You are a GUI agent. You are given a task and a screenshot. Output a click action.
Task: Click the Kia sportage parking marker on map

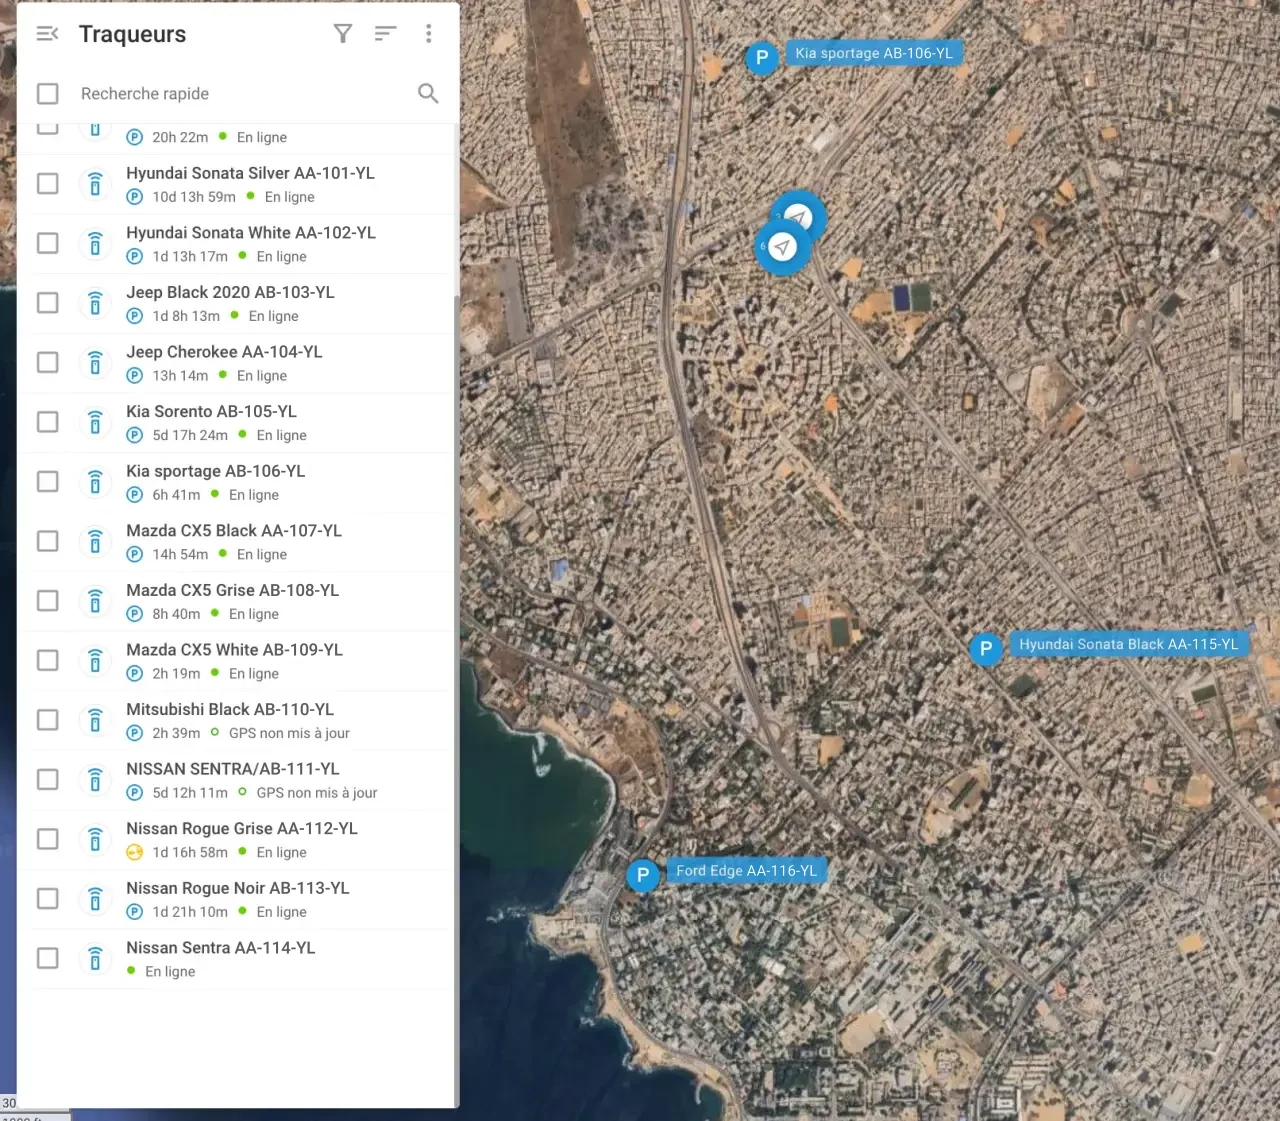[x=762, y=57]
